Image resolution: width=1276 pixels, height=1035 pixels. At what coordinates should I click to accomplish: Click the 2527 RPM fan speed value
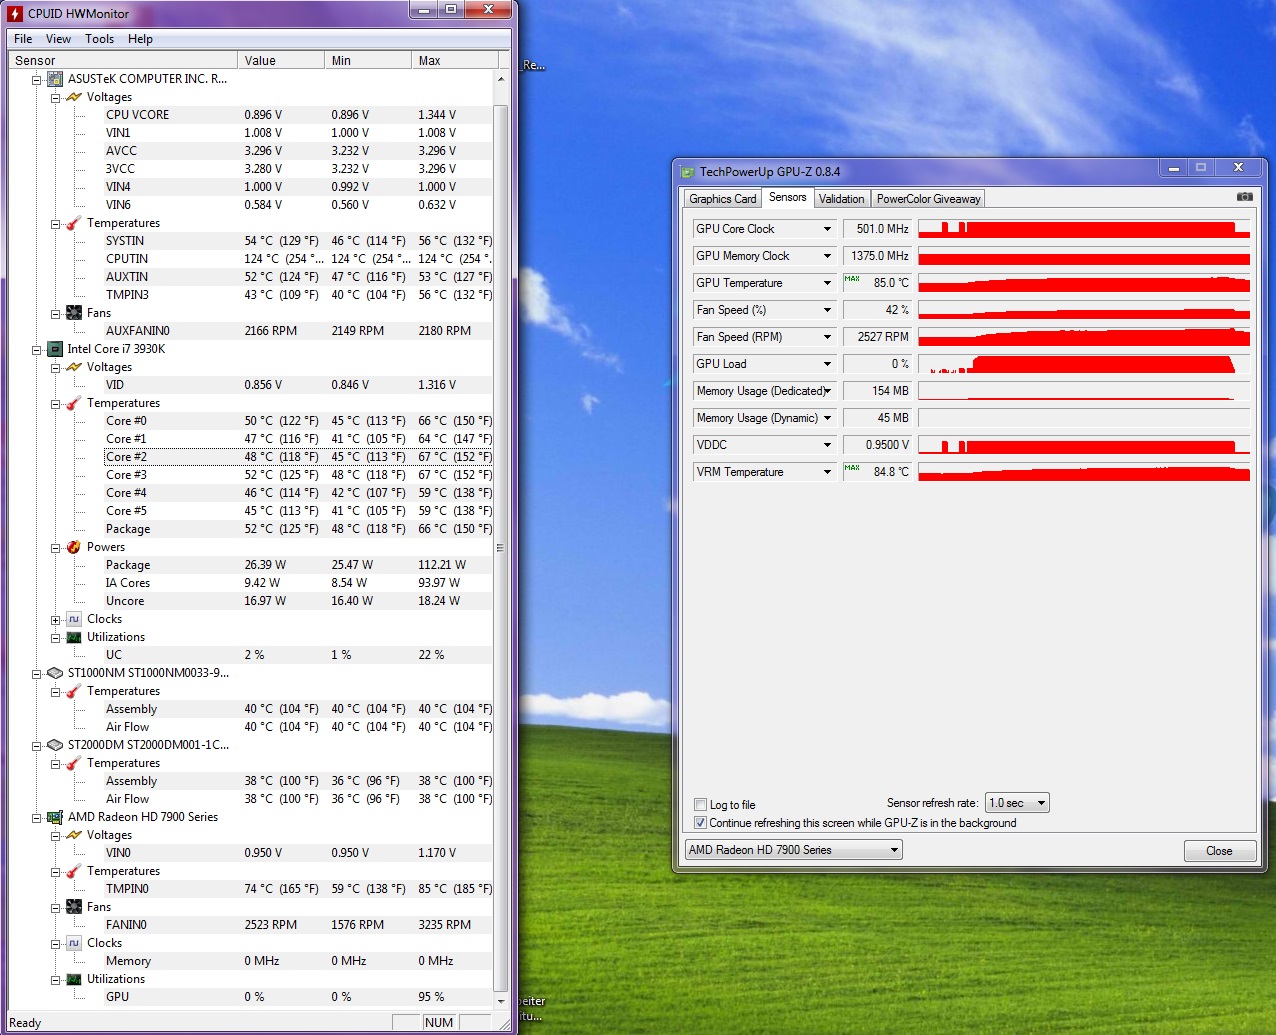pos(877,337)
